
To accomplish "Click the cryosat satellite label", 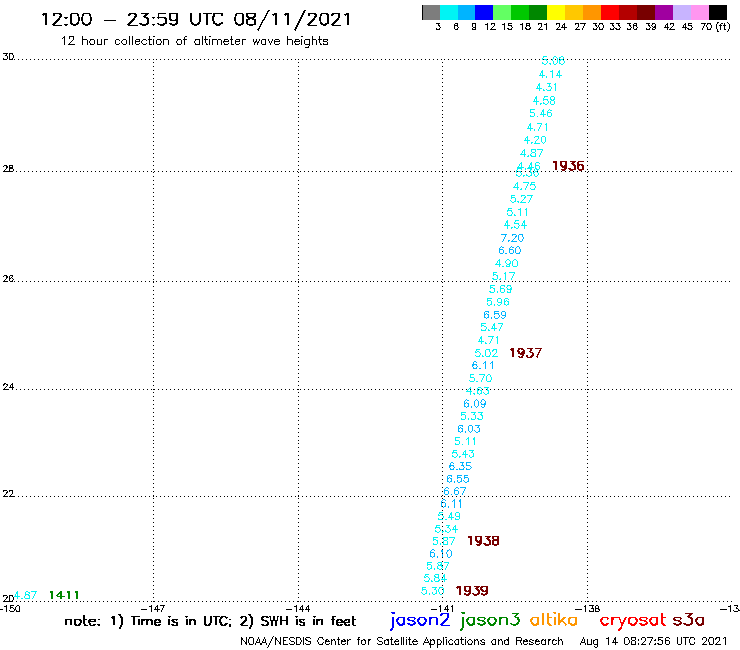I will [633, 620].
